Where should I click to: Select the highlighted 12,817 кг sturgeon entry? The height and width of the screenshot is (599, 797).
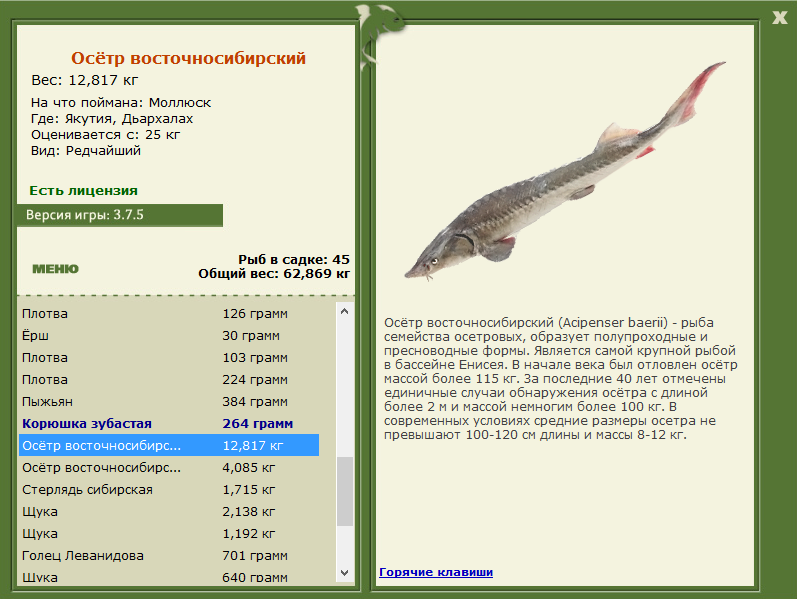[169, 445]
